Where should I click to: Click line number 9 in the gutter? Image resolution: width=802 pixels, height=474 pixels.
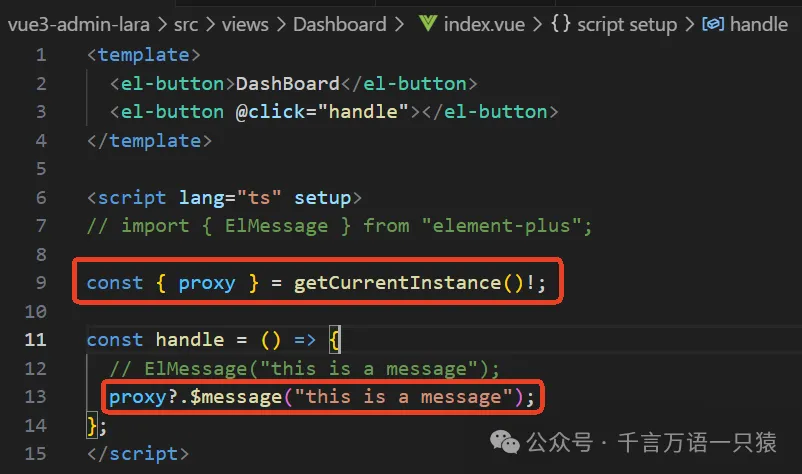click(41, 283)
